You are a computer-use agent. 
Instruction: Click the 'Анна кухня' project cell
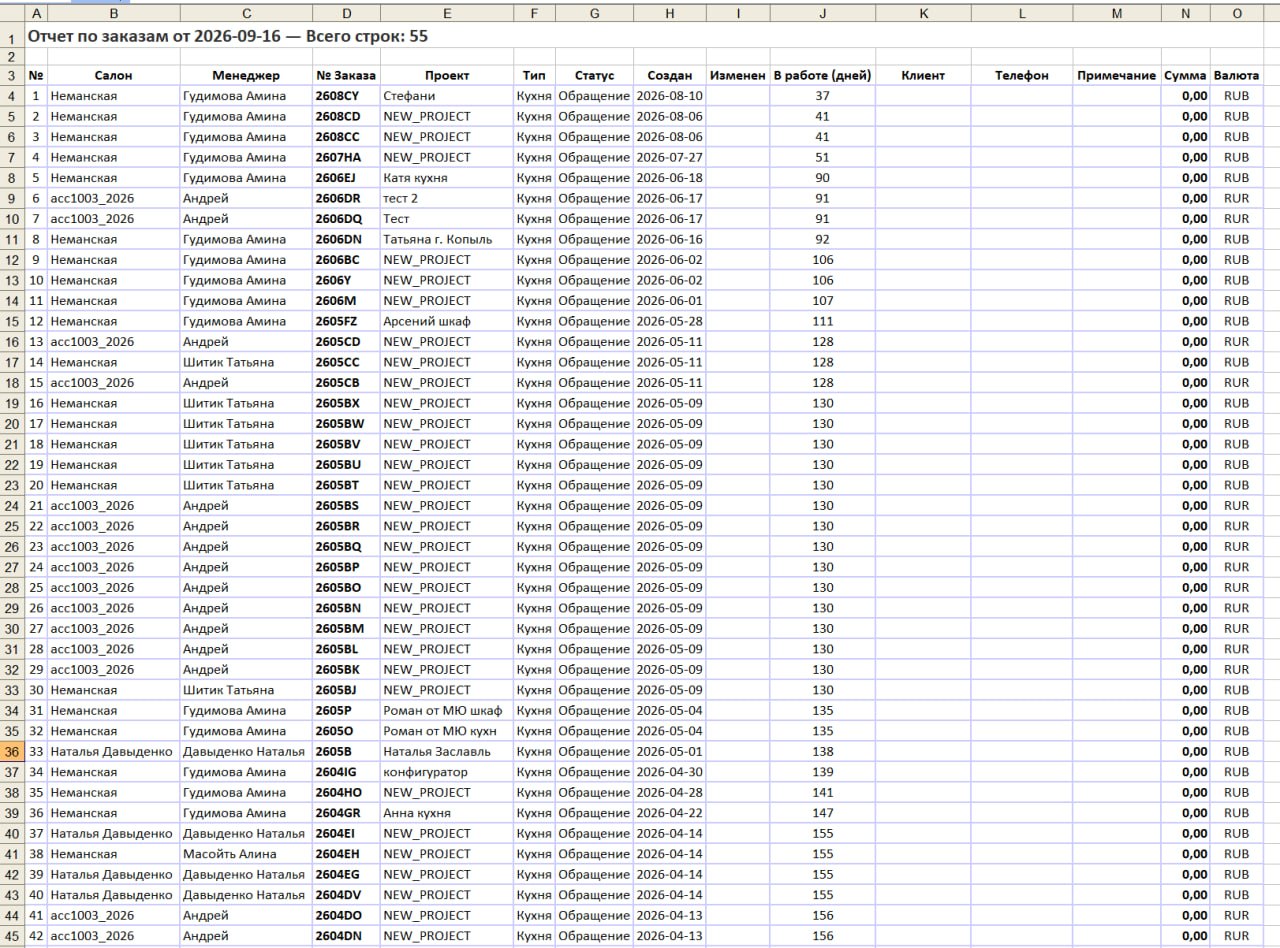[x=447, y=813]
